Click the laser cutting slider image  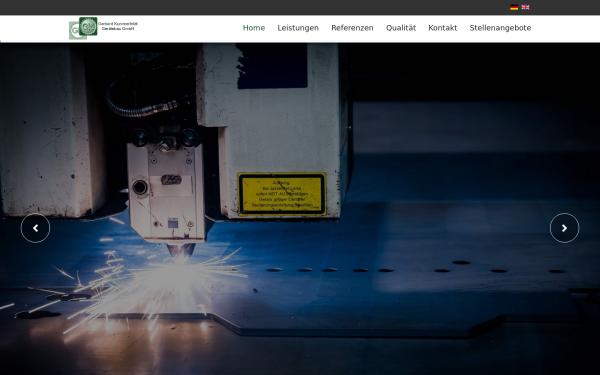(x=300, y=209)
